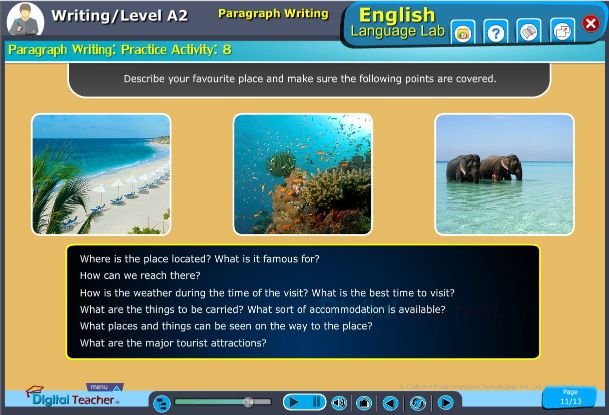Image resolution: width=609 pixels, height=415 pixels.
Task: Click the Page 11/13 indicator
Action: pos(571,396)
